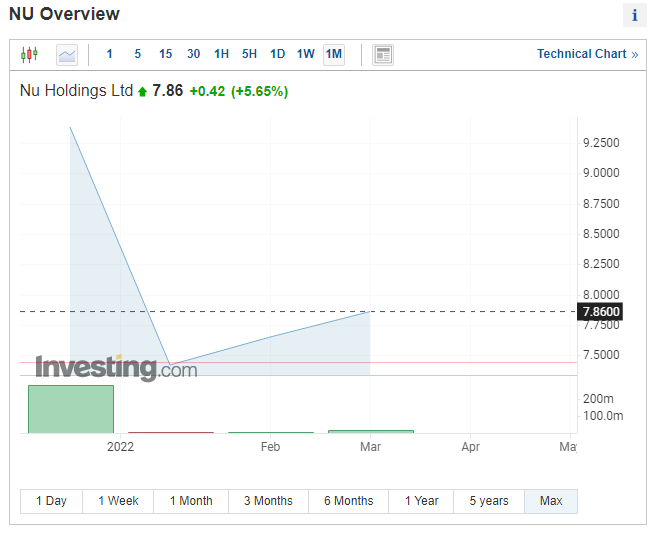Click the Mar axis label
The image size is (658, 536).
coord(371,447)
